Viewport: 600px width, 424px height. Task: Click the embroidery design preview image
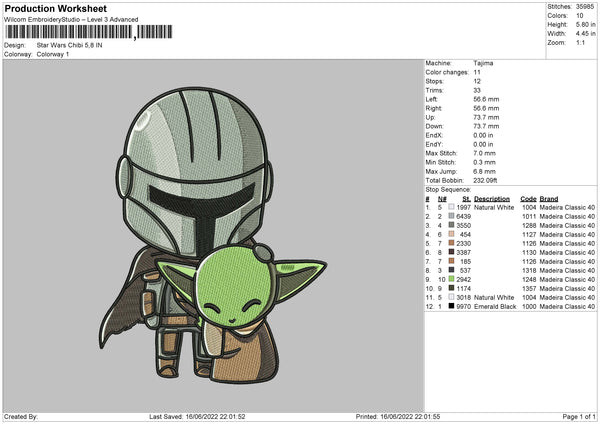[212, 234]
